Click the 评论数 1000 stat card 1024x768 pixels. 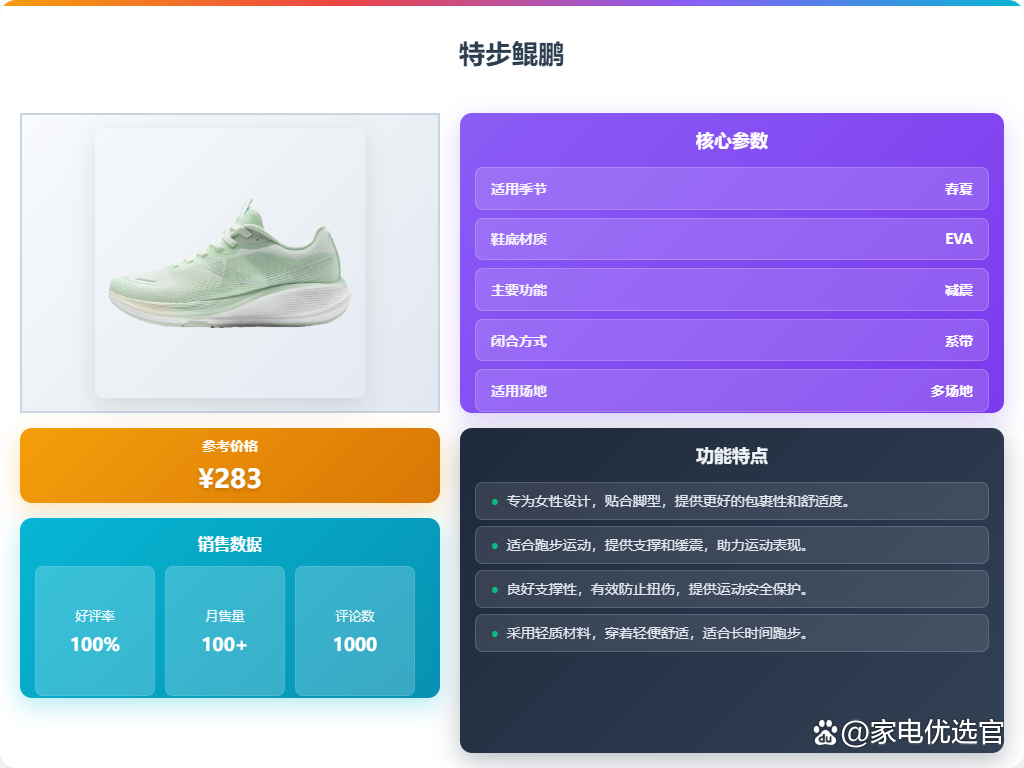pos(355,631)
